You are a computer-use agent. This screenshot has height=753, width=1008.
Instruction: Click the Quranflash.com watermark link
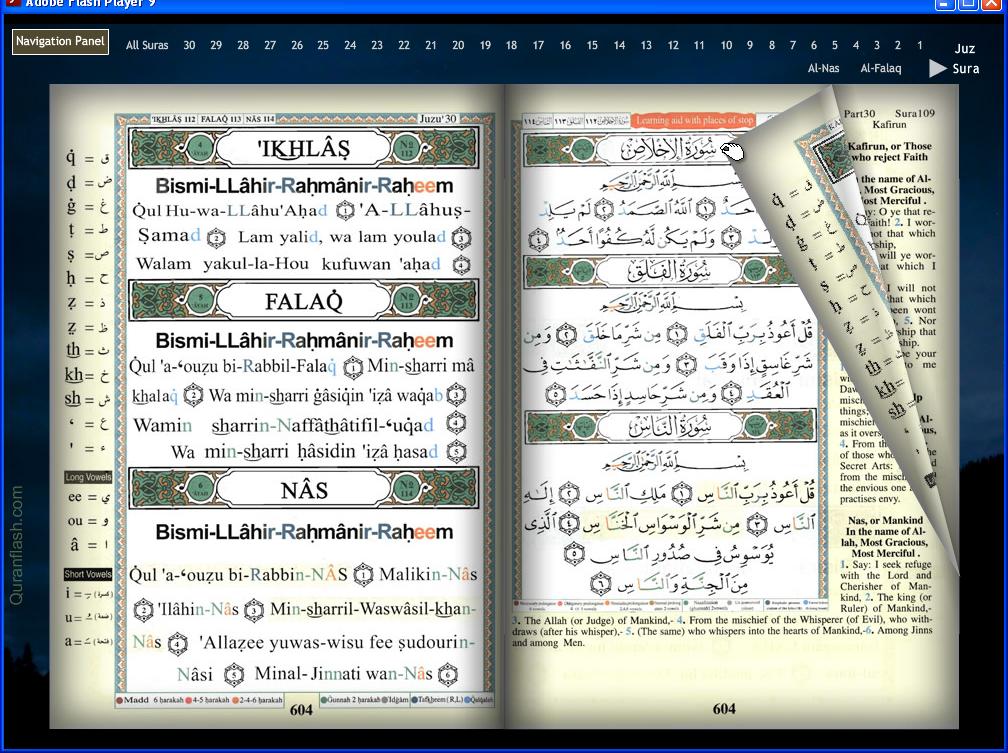point(16,545)
